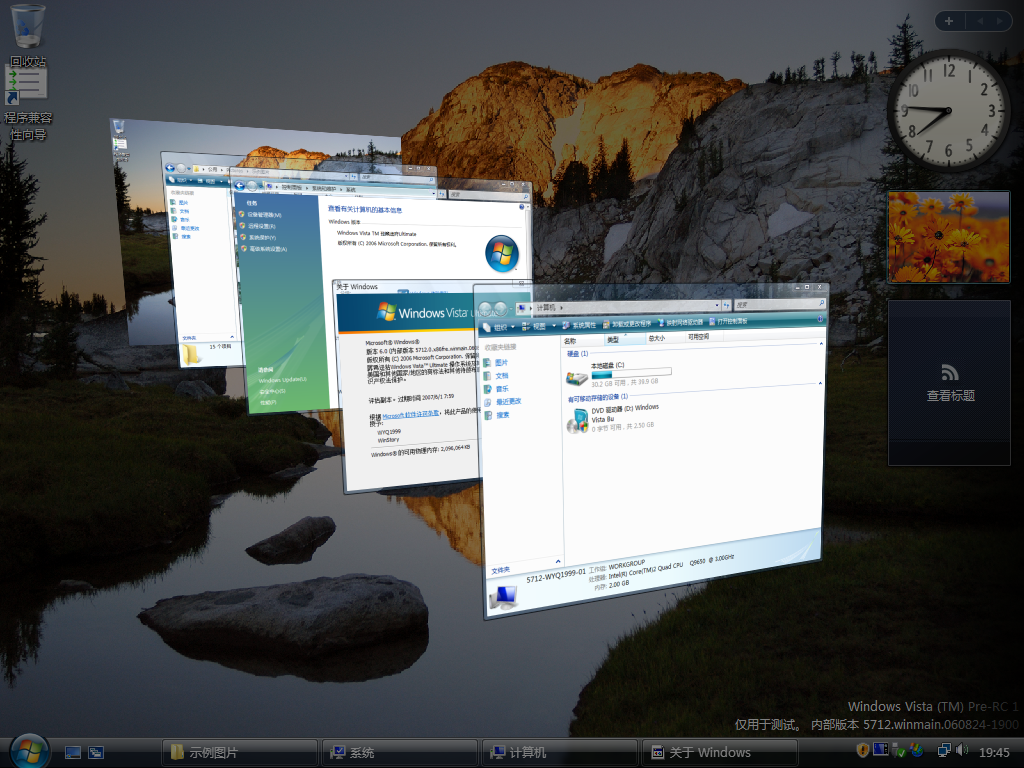Image resolution: width=1024 pixels, height=768 pixels.
Task: Click the Switch between windows quick launch icon
Action: pos(96,752)
